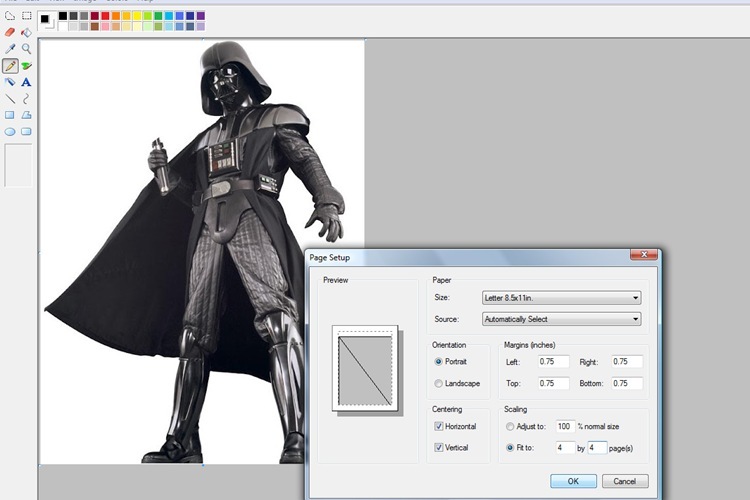Viewport: 750px width, 500px height.
Task: Open the paper Size dropdown
Action: point(562,298)
